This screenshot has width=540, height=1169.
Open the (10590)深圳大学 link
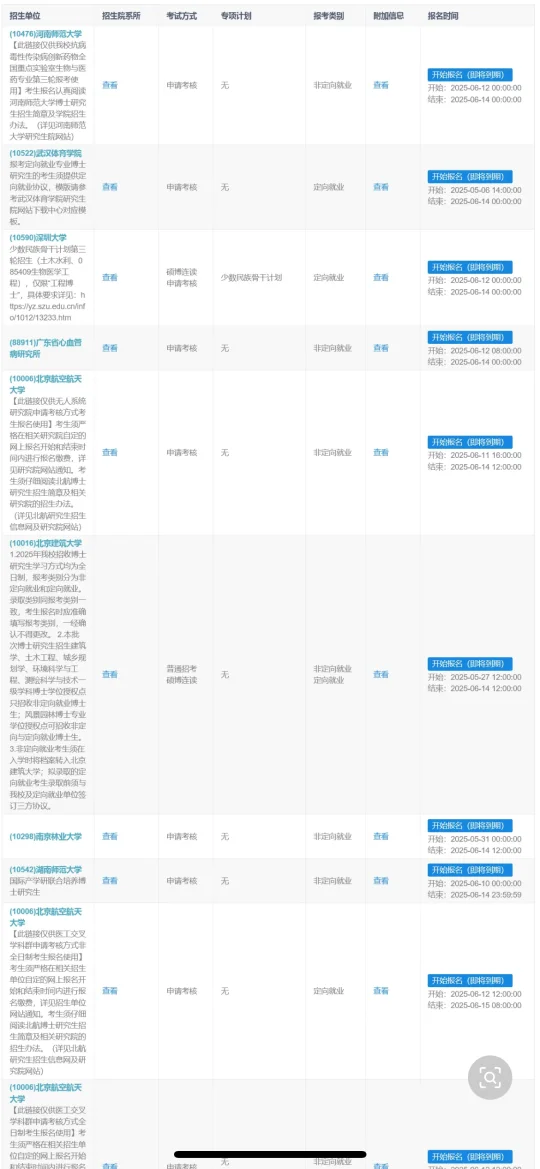[x=38, y=238]
